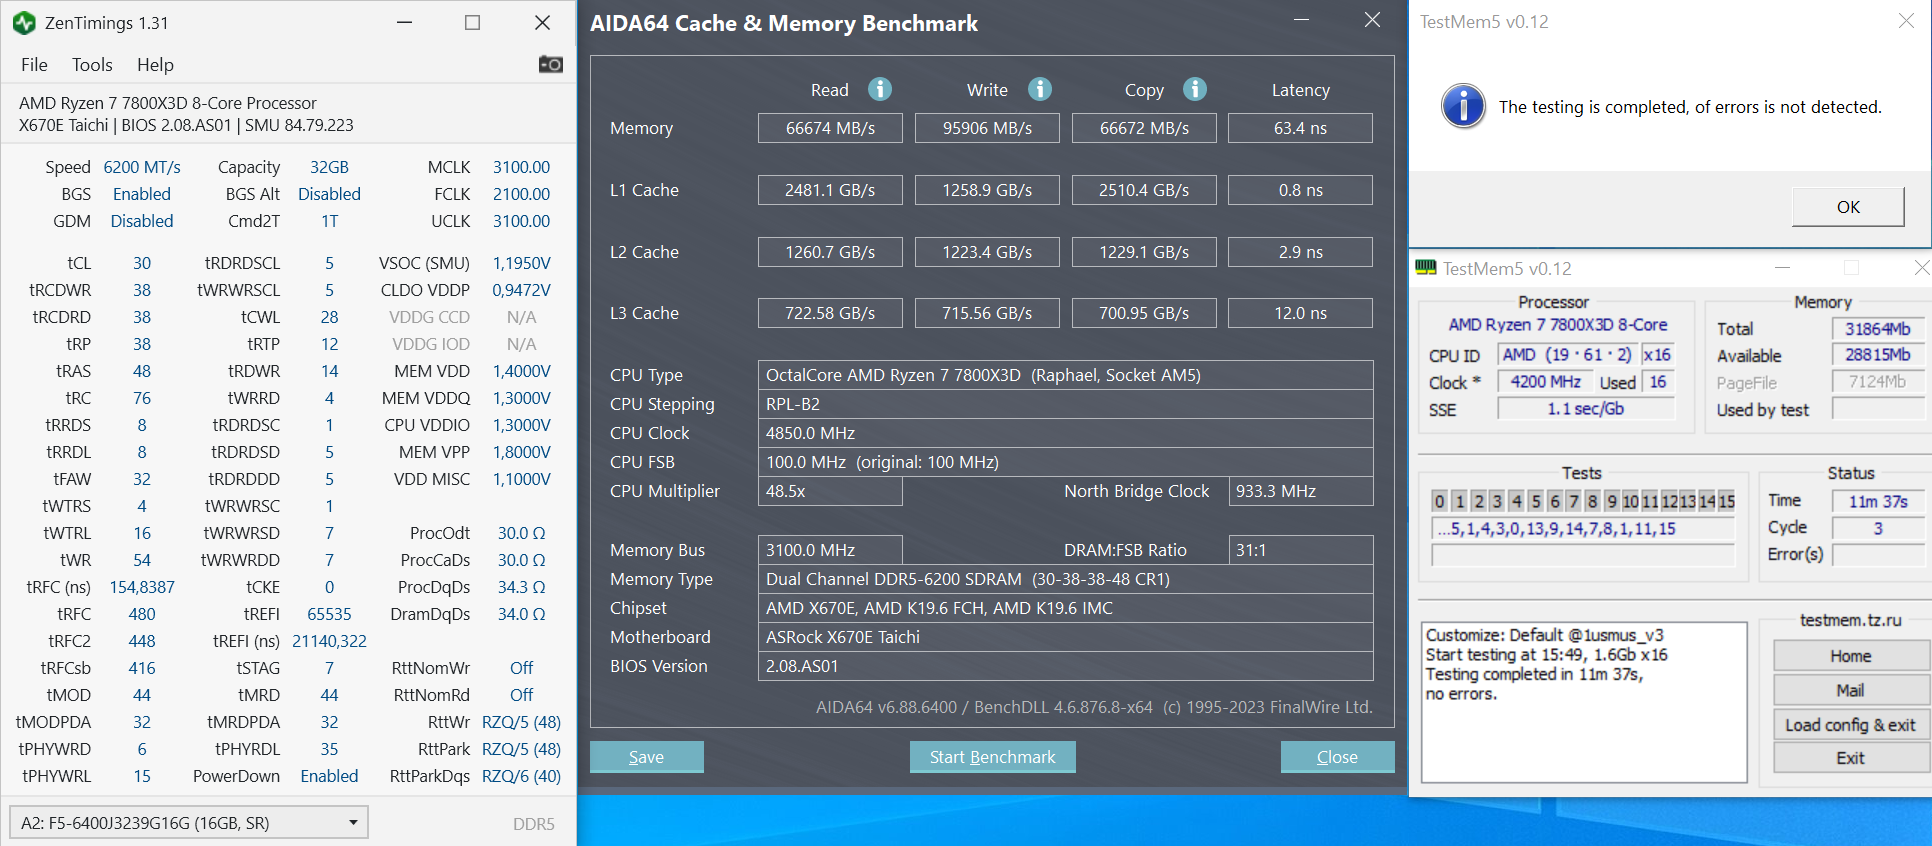Open the Help menu in ZenTimings
This screenshot has height=846, width=1932.
[x=155, y=64]
